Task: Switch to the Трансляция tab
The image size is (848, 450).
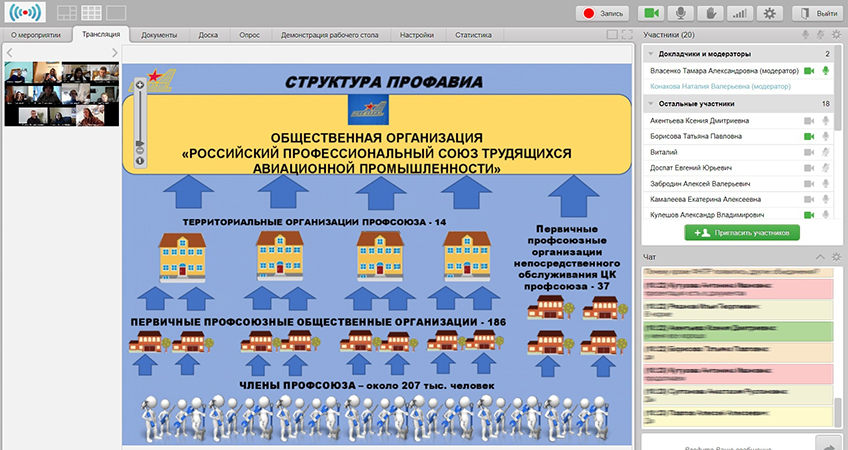Action: [101, 34]
